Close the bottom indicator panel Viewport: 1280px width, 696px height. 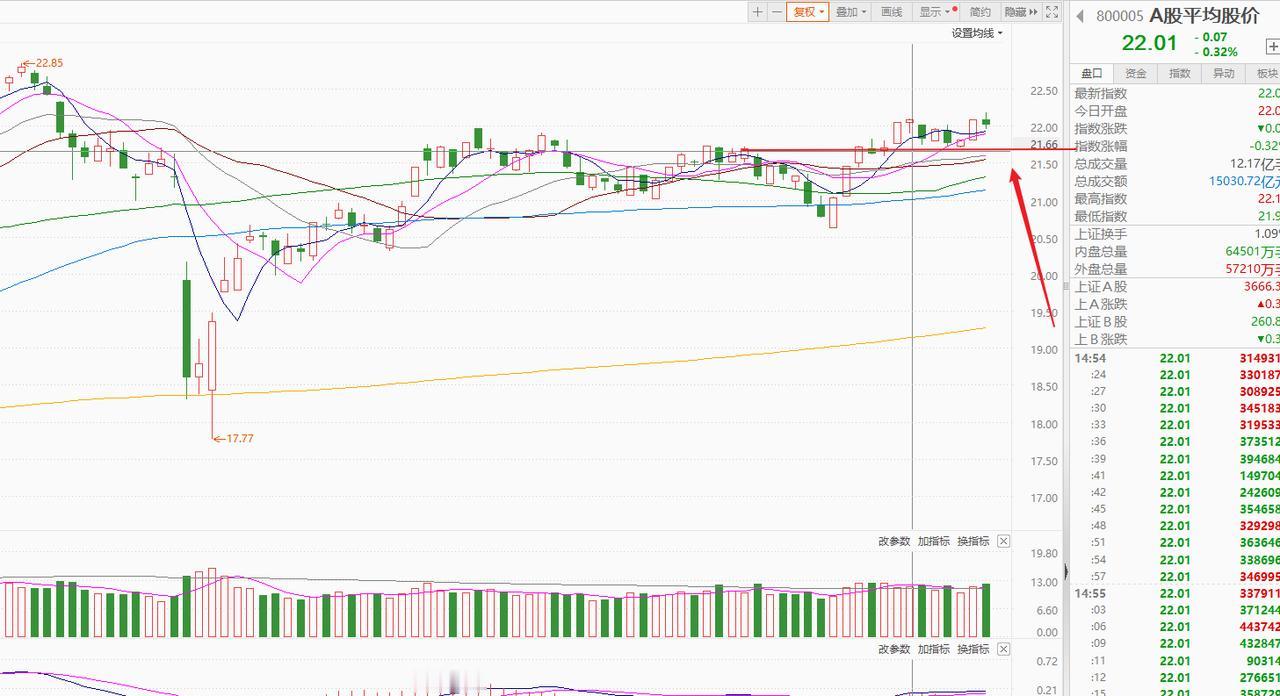pyautogui.click(x=1003, y=649)
